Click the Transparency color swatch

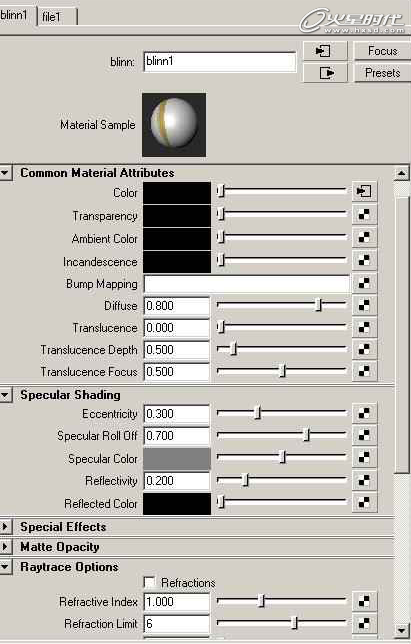(177, 216)
